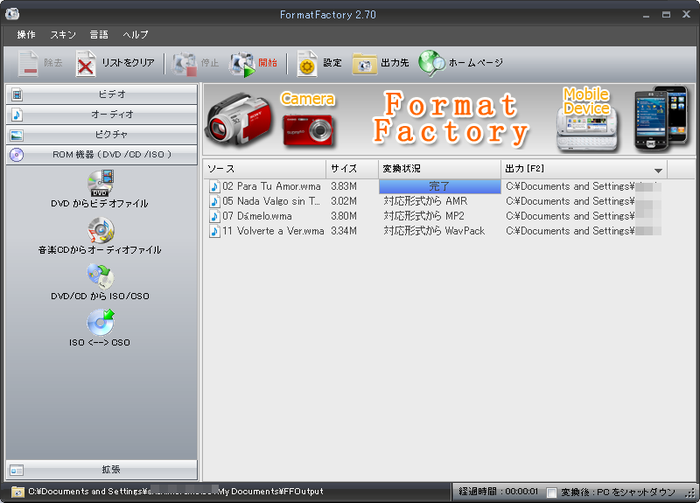Click the 変換状況 column header
This screenshot has width=700, height=503.
coord(440,169)
